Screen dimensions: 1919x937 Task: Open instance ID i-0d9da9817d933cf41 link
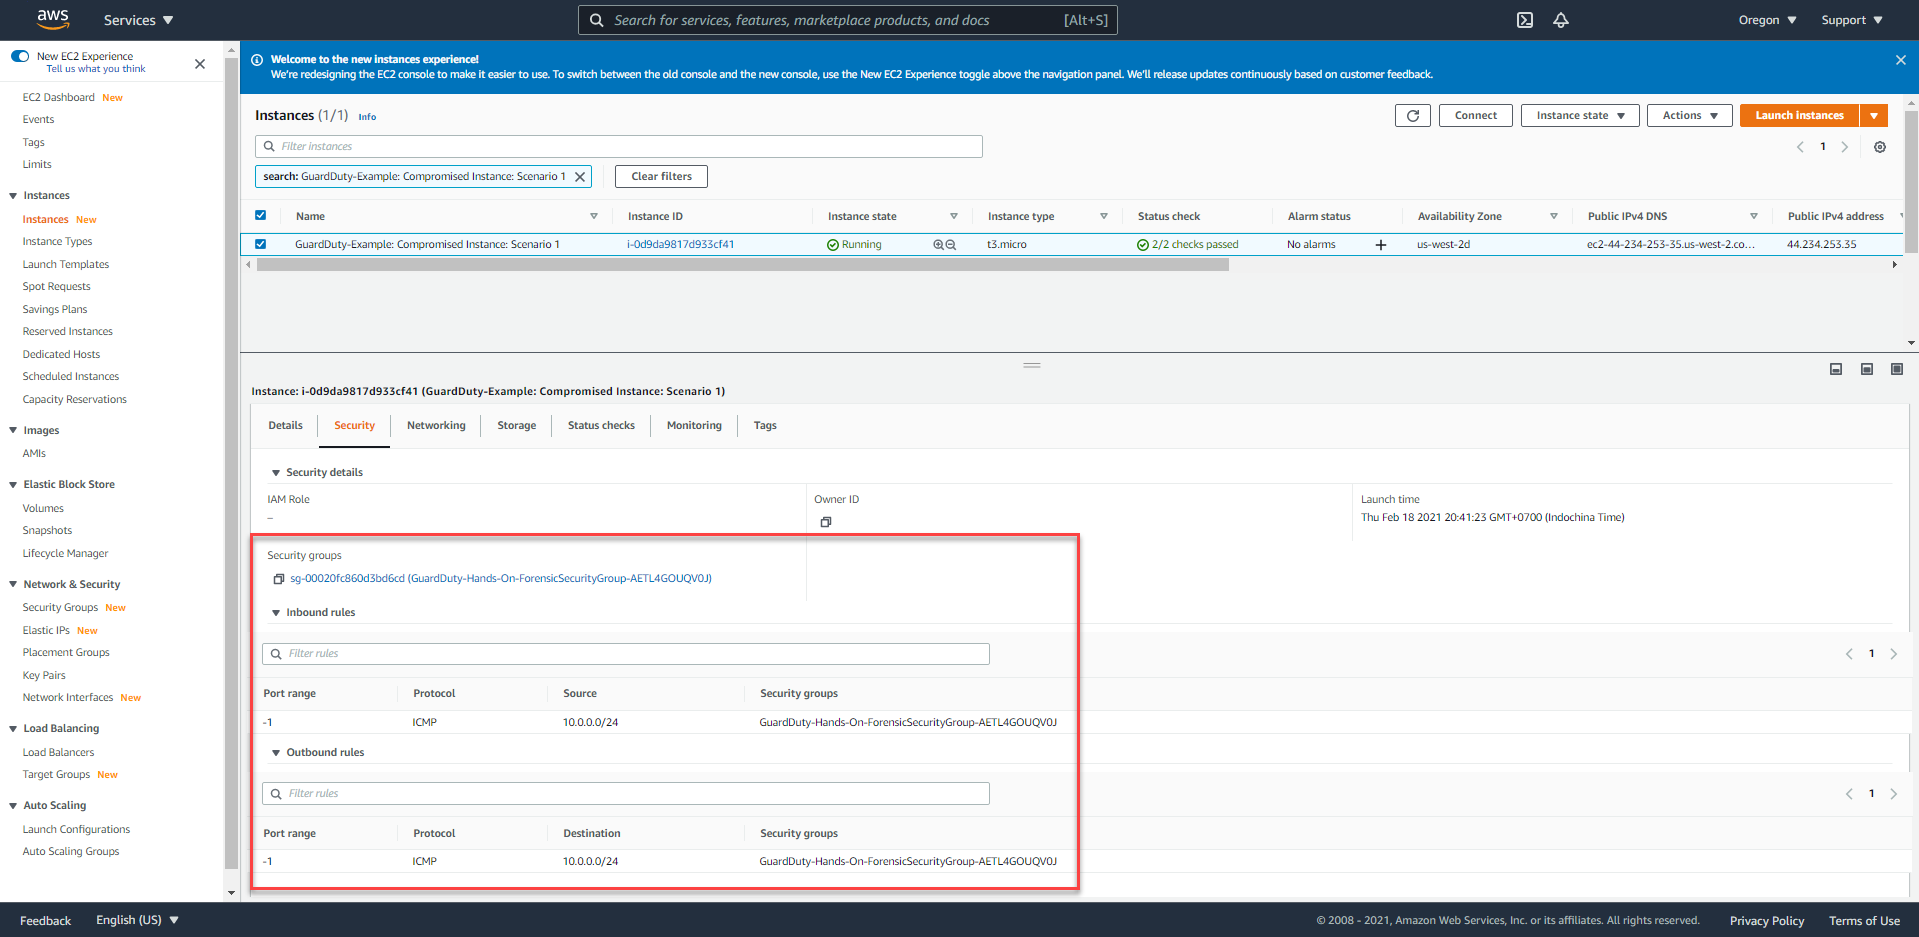[681, 245]
